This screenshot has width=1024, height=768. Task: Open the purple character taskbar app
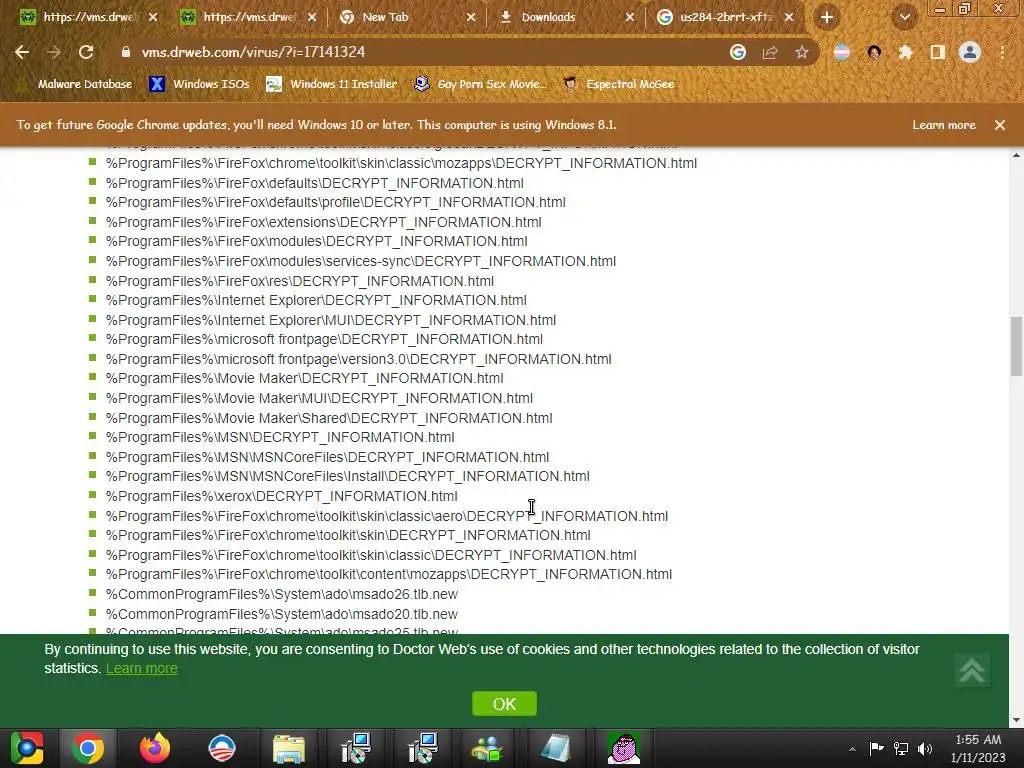pos(624,748)
